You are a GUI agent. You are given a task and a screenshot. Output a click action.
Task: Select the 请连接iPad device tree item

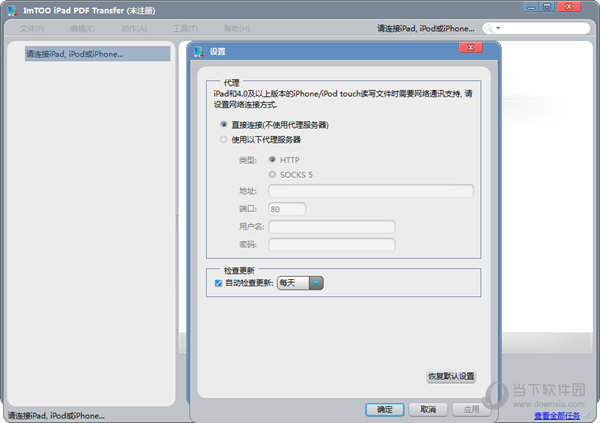(98, 54)
